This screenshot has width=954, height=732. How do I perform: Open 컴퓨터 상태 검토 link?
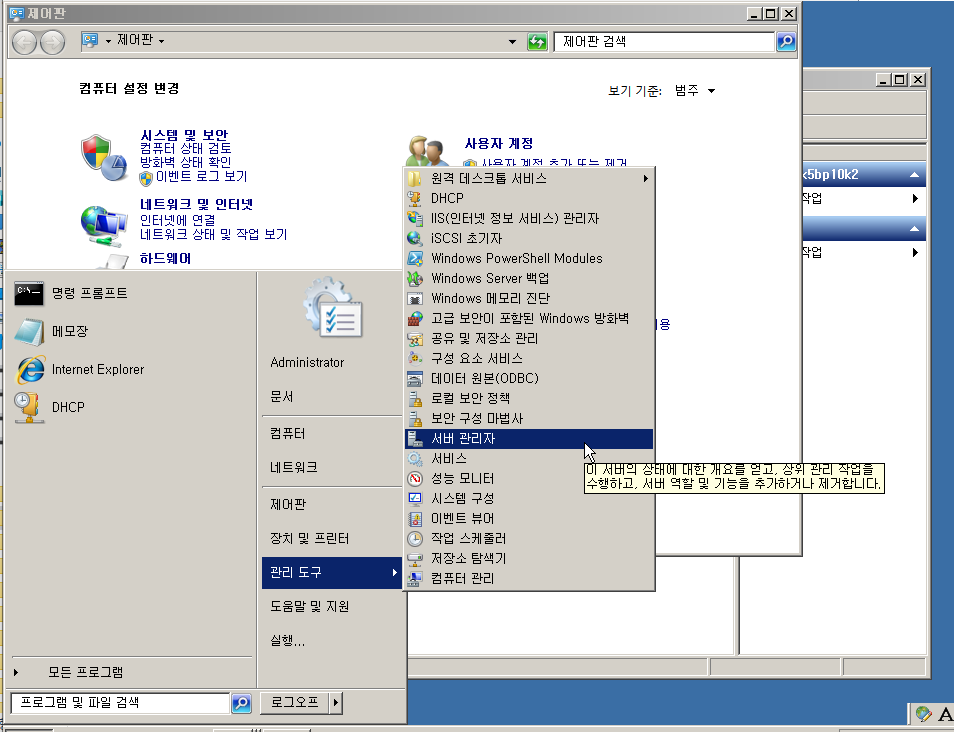click(186, 148)
